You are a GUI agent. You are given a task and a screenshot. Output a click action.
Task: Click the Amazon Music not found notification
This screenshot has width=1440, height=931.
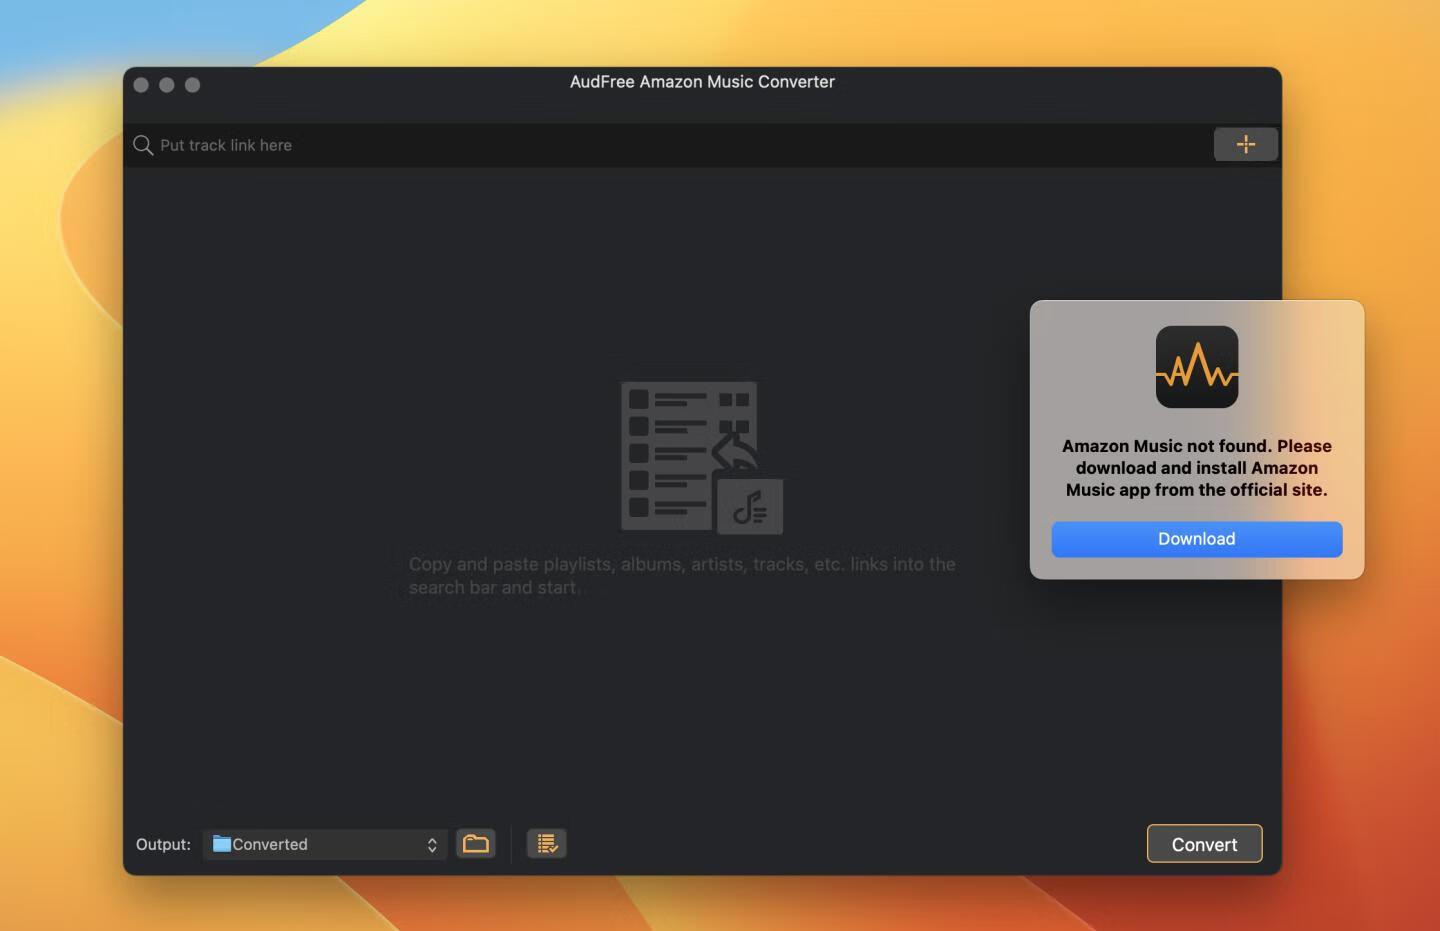pyautogui.click(x=1196, y=467)
